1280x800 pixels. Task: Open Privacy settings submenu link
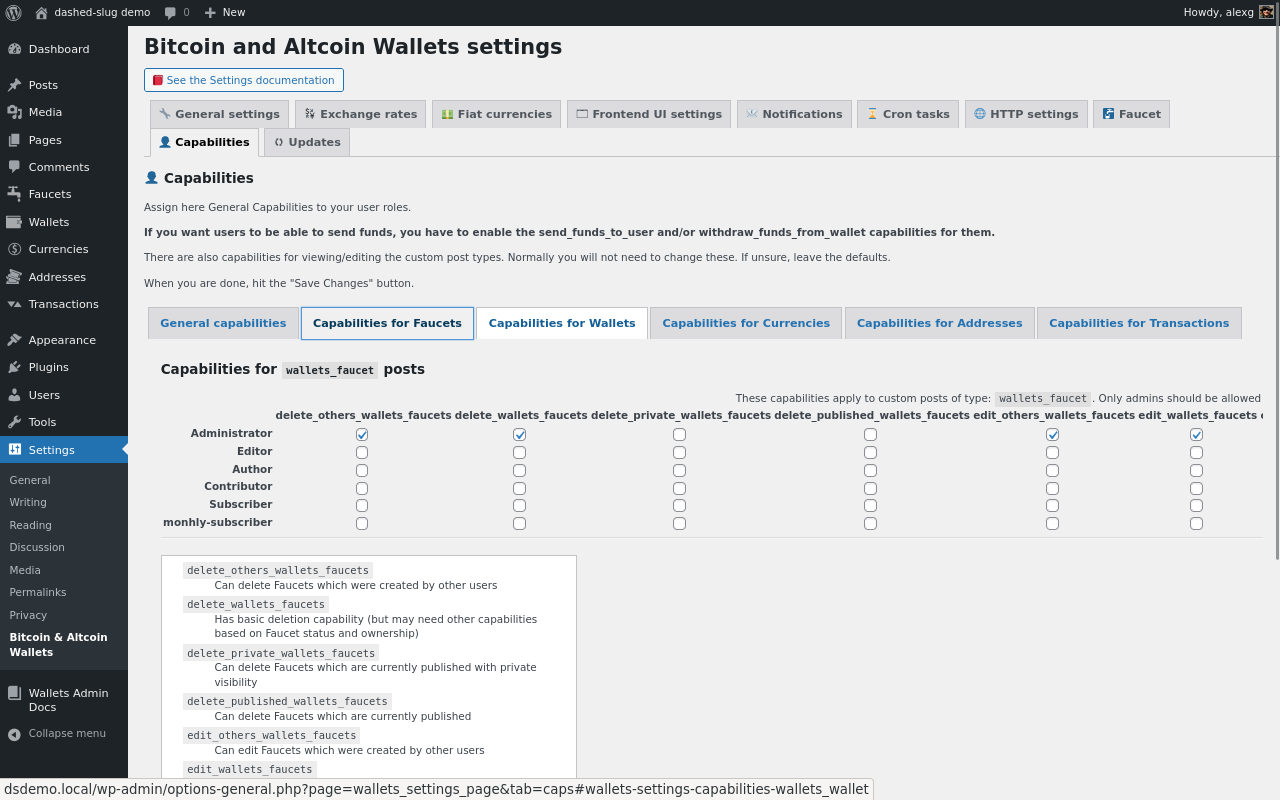click(28, 615)
